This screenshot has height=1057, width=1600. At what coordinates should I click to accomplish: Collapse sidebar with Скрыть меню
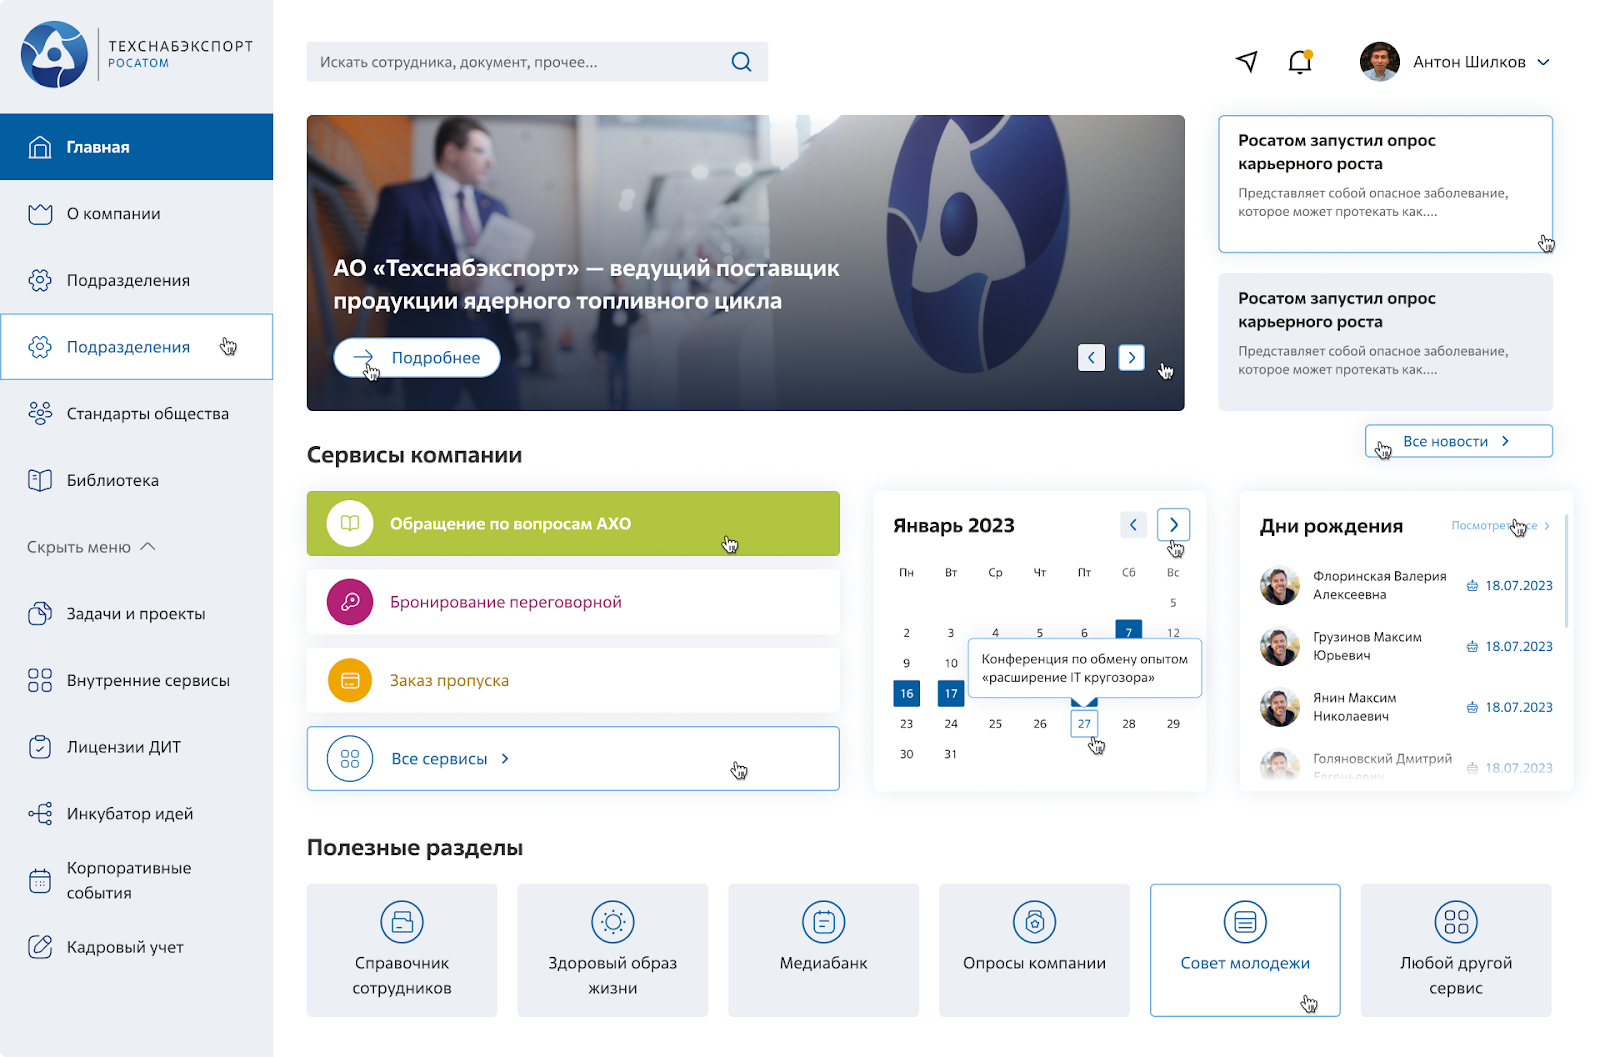click(x=92, y=547)
